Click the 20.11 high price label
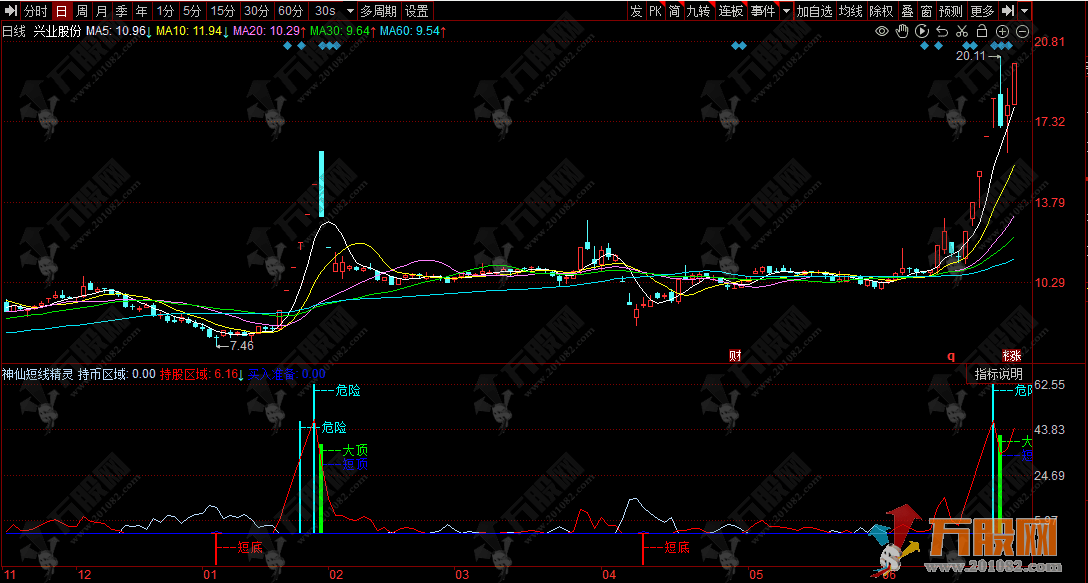Screen dimensions: 1088x583 click(970, 56)
